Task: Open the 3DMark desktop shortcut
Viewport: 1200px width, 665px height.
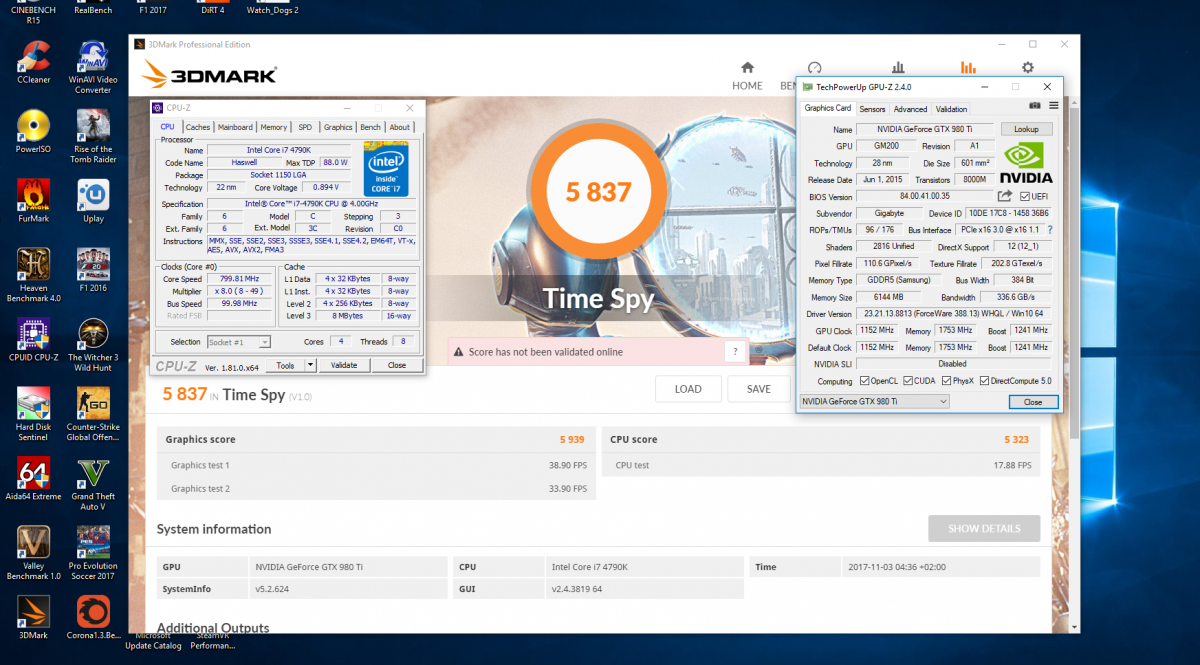Action: click(x=34, y=618)
